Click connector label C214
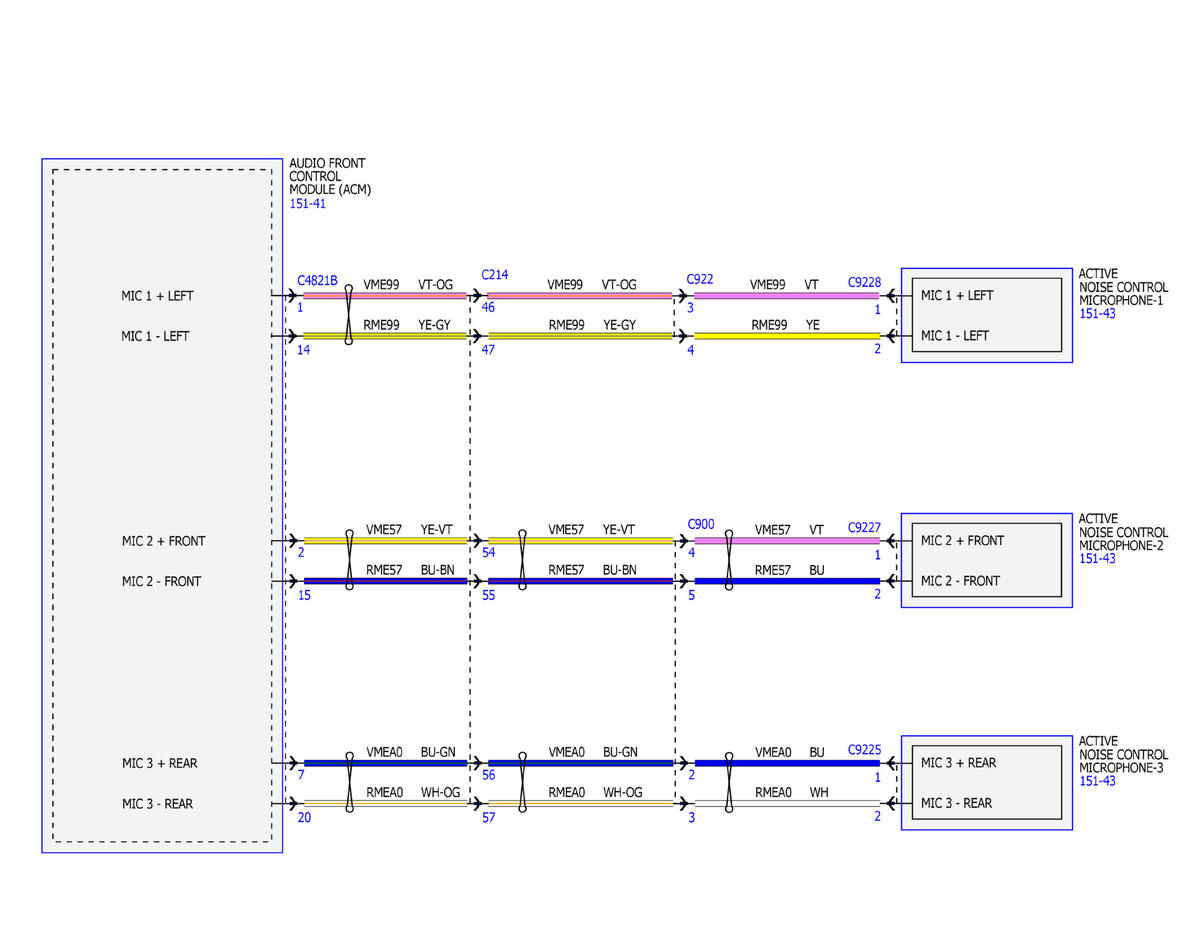The image size is (1200, 927). coord(494,274)
